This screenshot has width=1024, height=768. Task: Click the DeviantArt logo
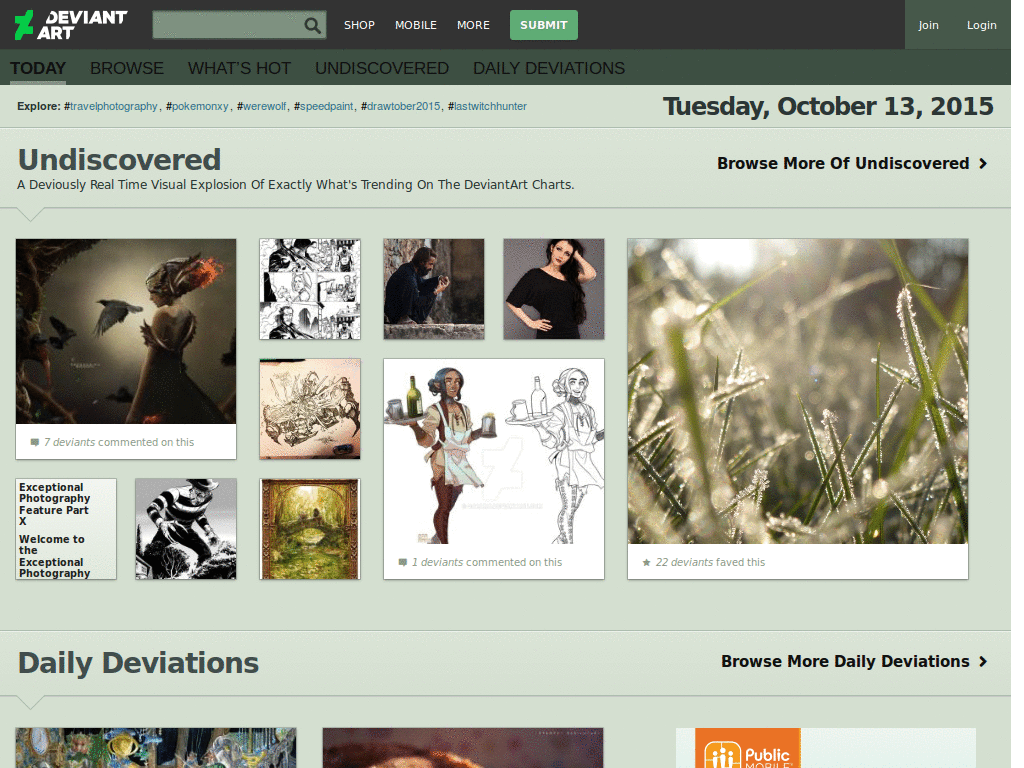(71, 25)
